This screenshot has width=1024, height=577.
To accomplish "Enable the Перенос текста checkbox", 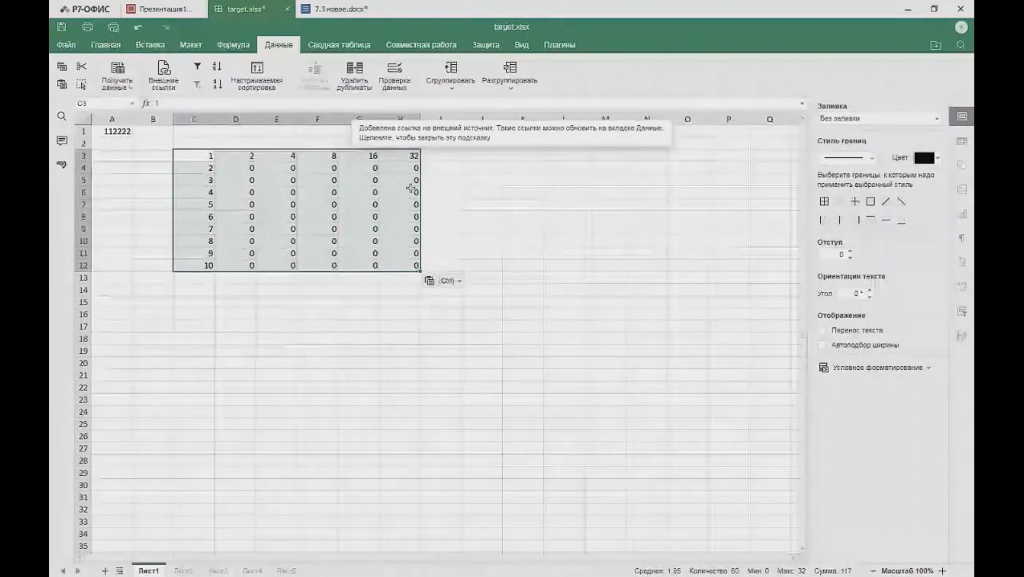I will [823, 330].
